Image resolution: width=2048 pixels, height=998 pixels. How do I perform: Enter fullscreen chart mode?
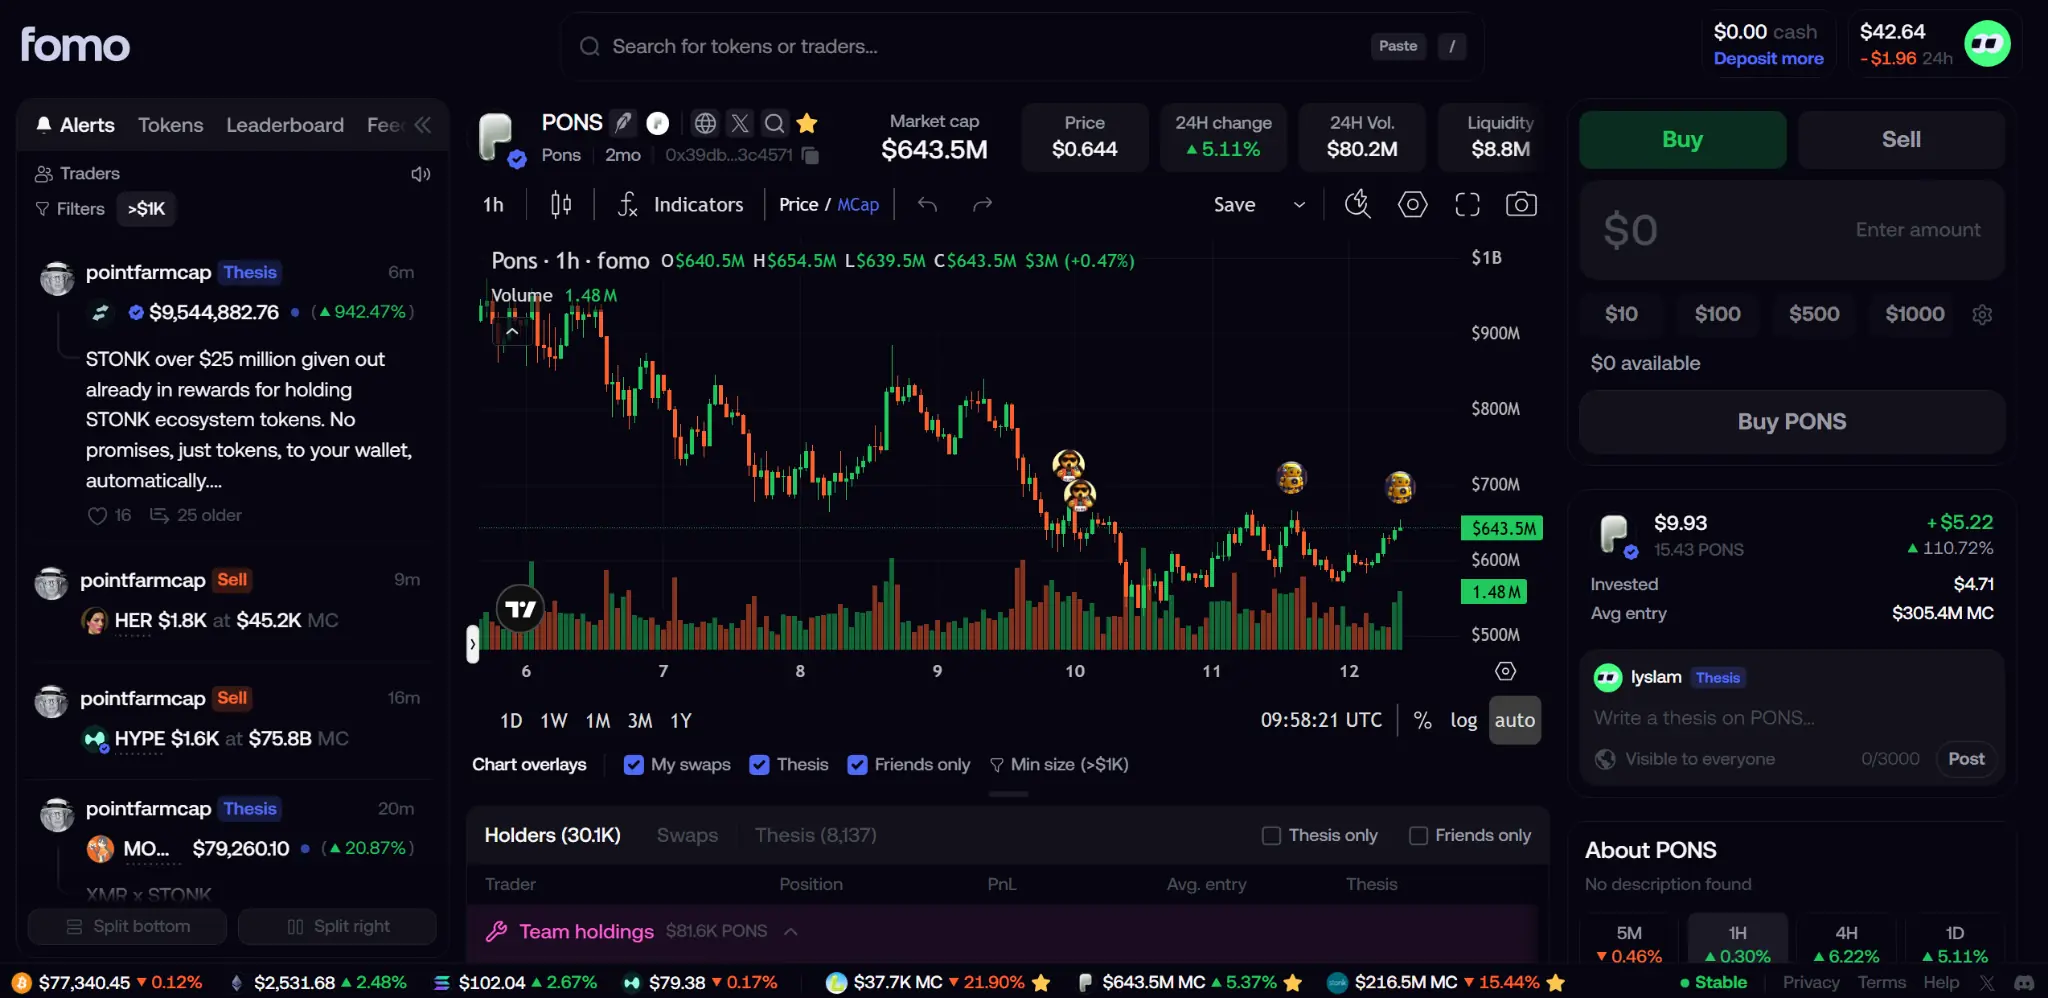[x=1467, y=204]
